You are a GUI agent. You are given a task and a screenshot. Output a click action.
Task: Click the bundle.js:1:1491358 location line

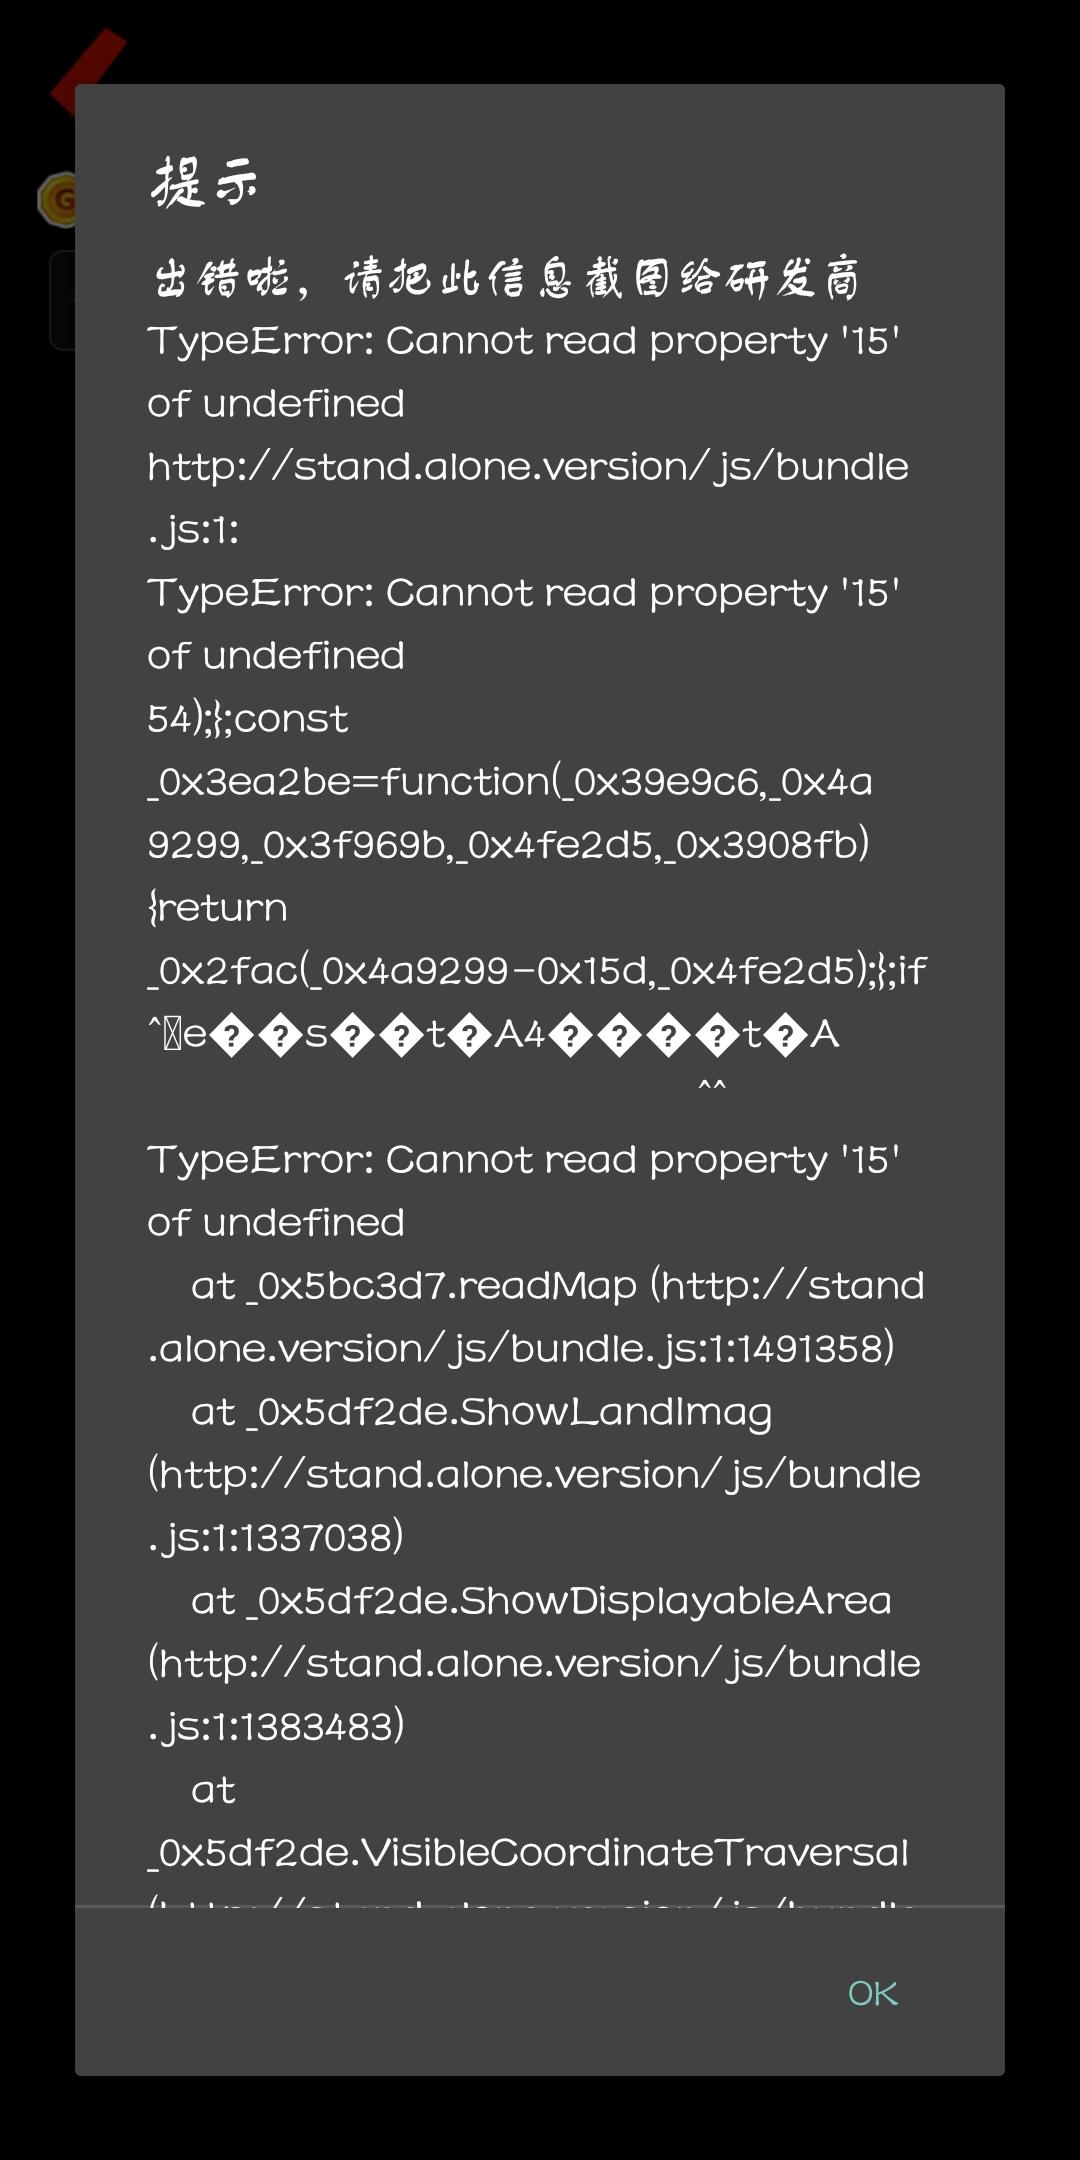click(521, 1349)
